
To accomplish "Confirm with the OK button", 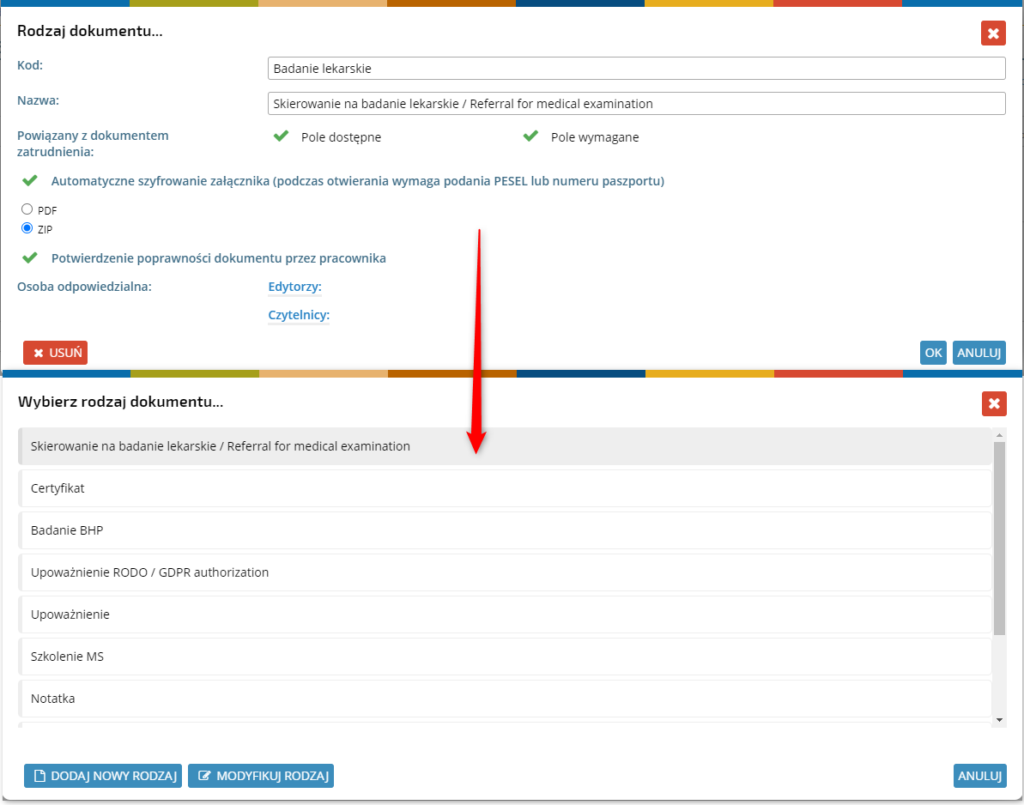I will pyautogui.click(x=933, y=353).
